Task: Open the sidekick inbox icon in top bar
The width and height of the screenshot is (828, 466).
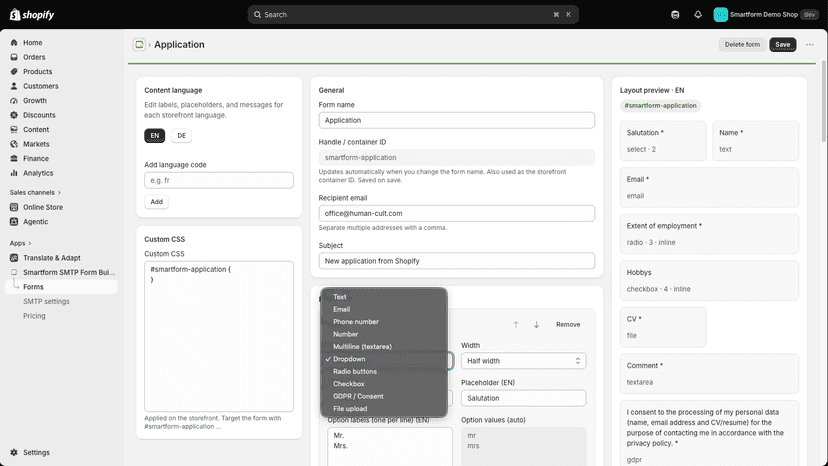Action: tap(675, 14)
